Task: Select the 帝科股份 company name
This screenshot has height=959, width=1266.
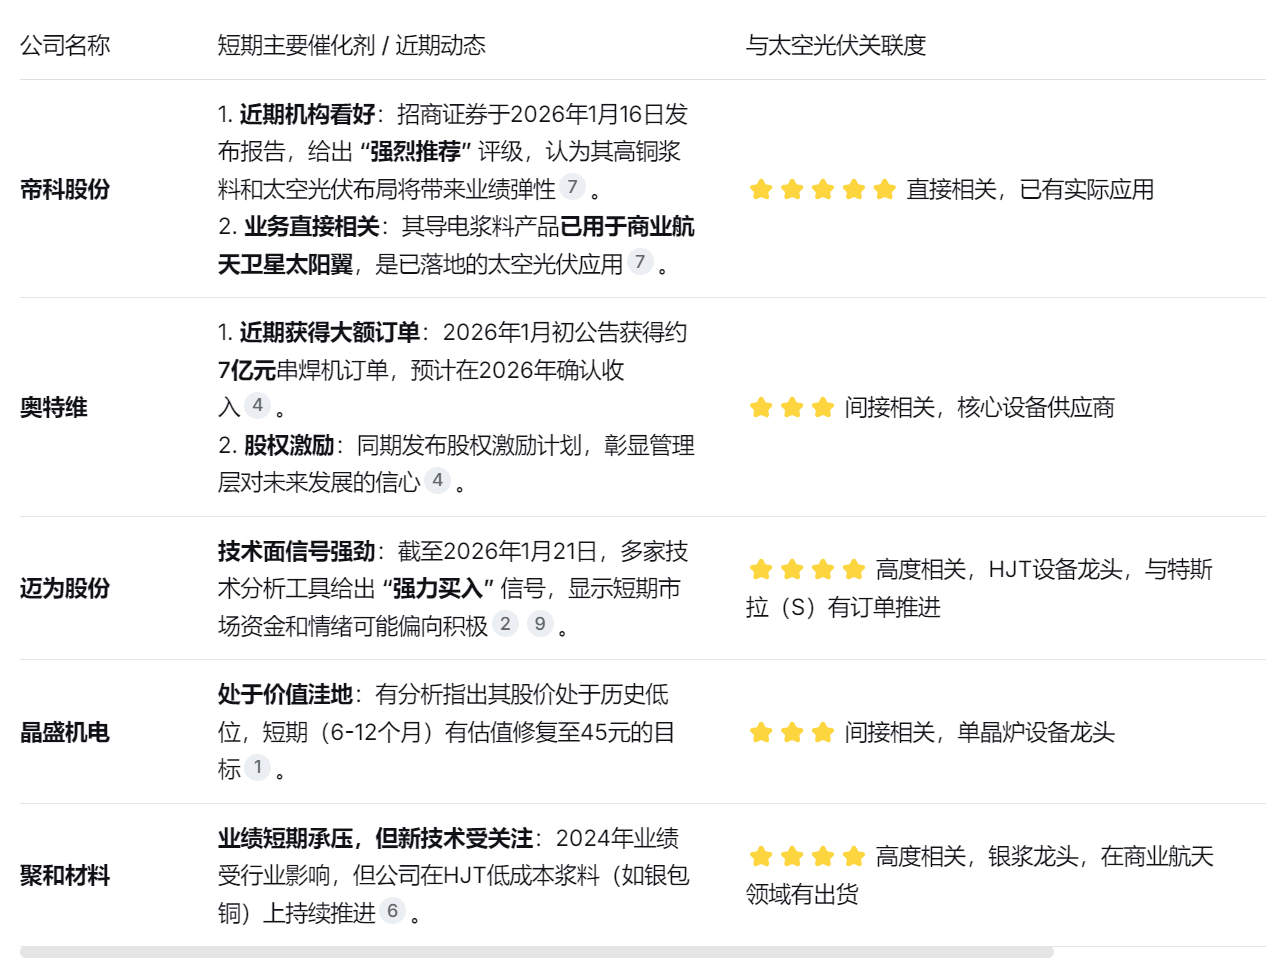Action: pos(65,189)
